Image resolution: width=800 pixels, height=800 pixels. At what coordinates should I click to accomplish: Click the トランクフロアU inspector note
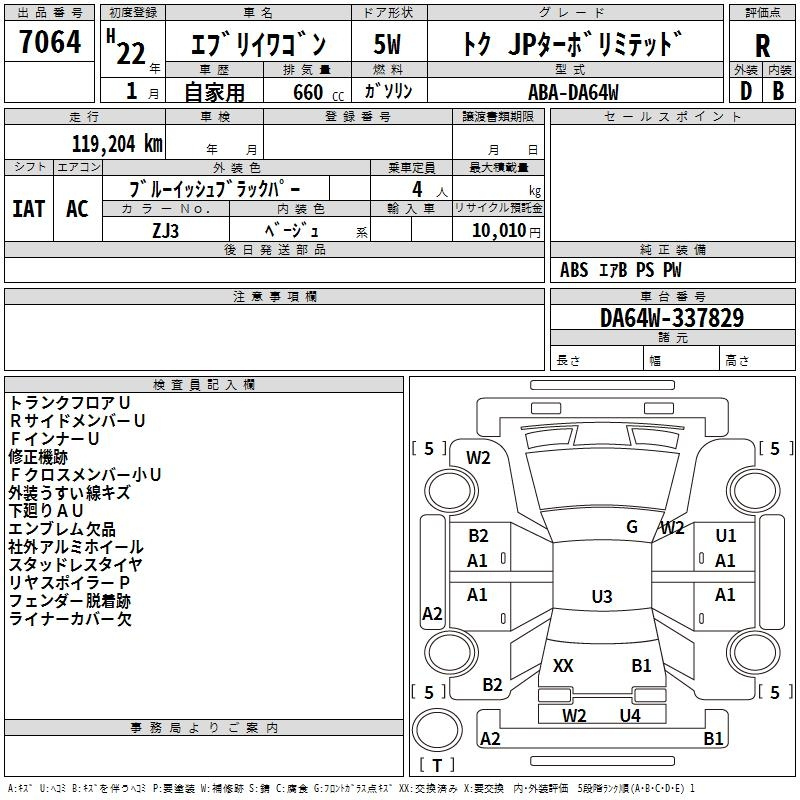[70, 402]
